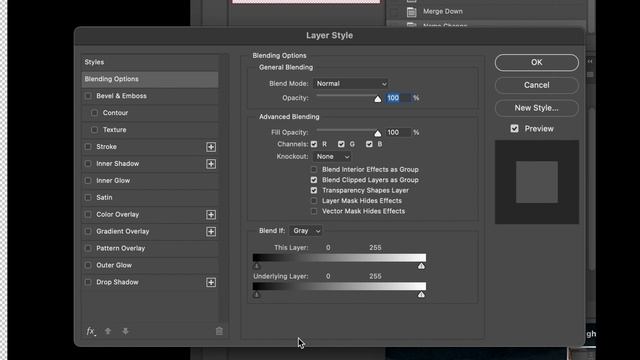Select Blending Options in the styles list
The height and width of the screenshot is (360, 640).
click(150, 79)
